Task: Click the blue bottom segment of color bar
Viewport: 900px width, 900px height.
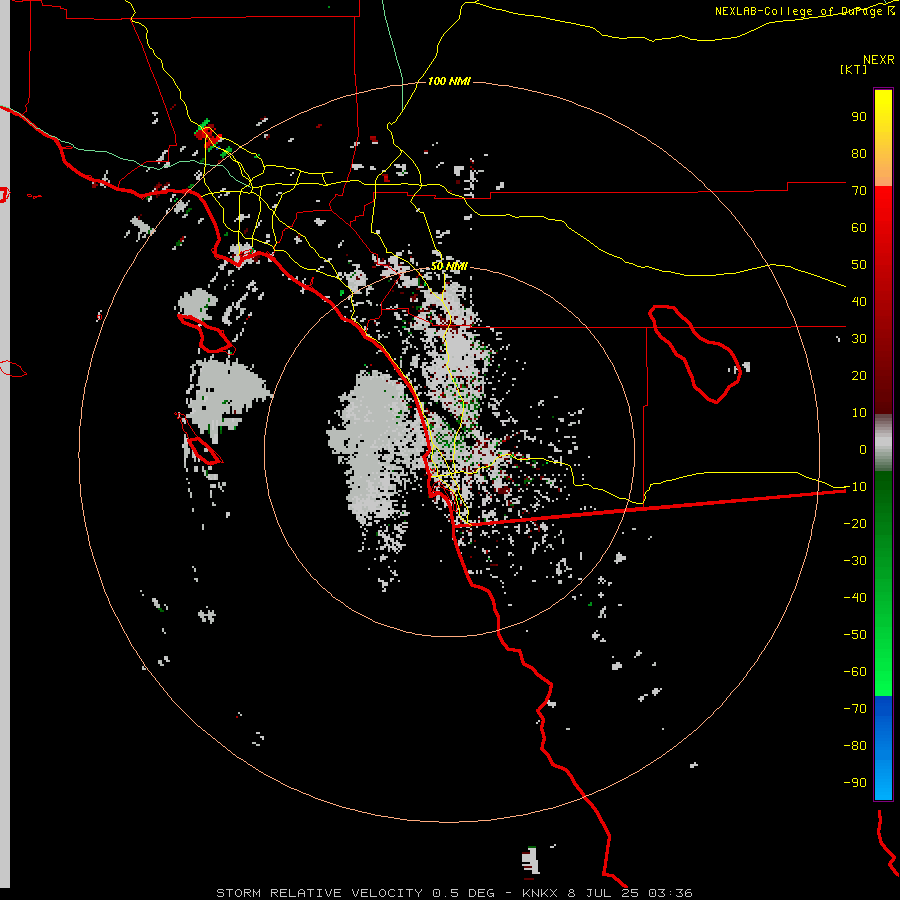Action: (883, 748)
